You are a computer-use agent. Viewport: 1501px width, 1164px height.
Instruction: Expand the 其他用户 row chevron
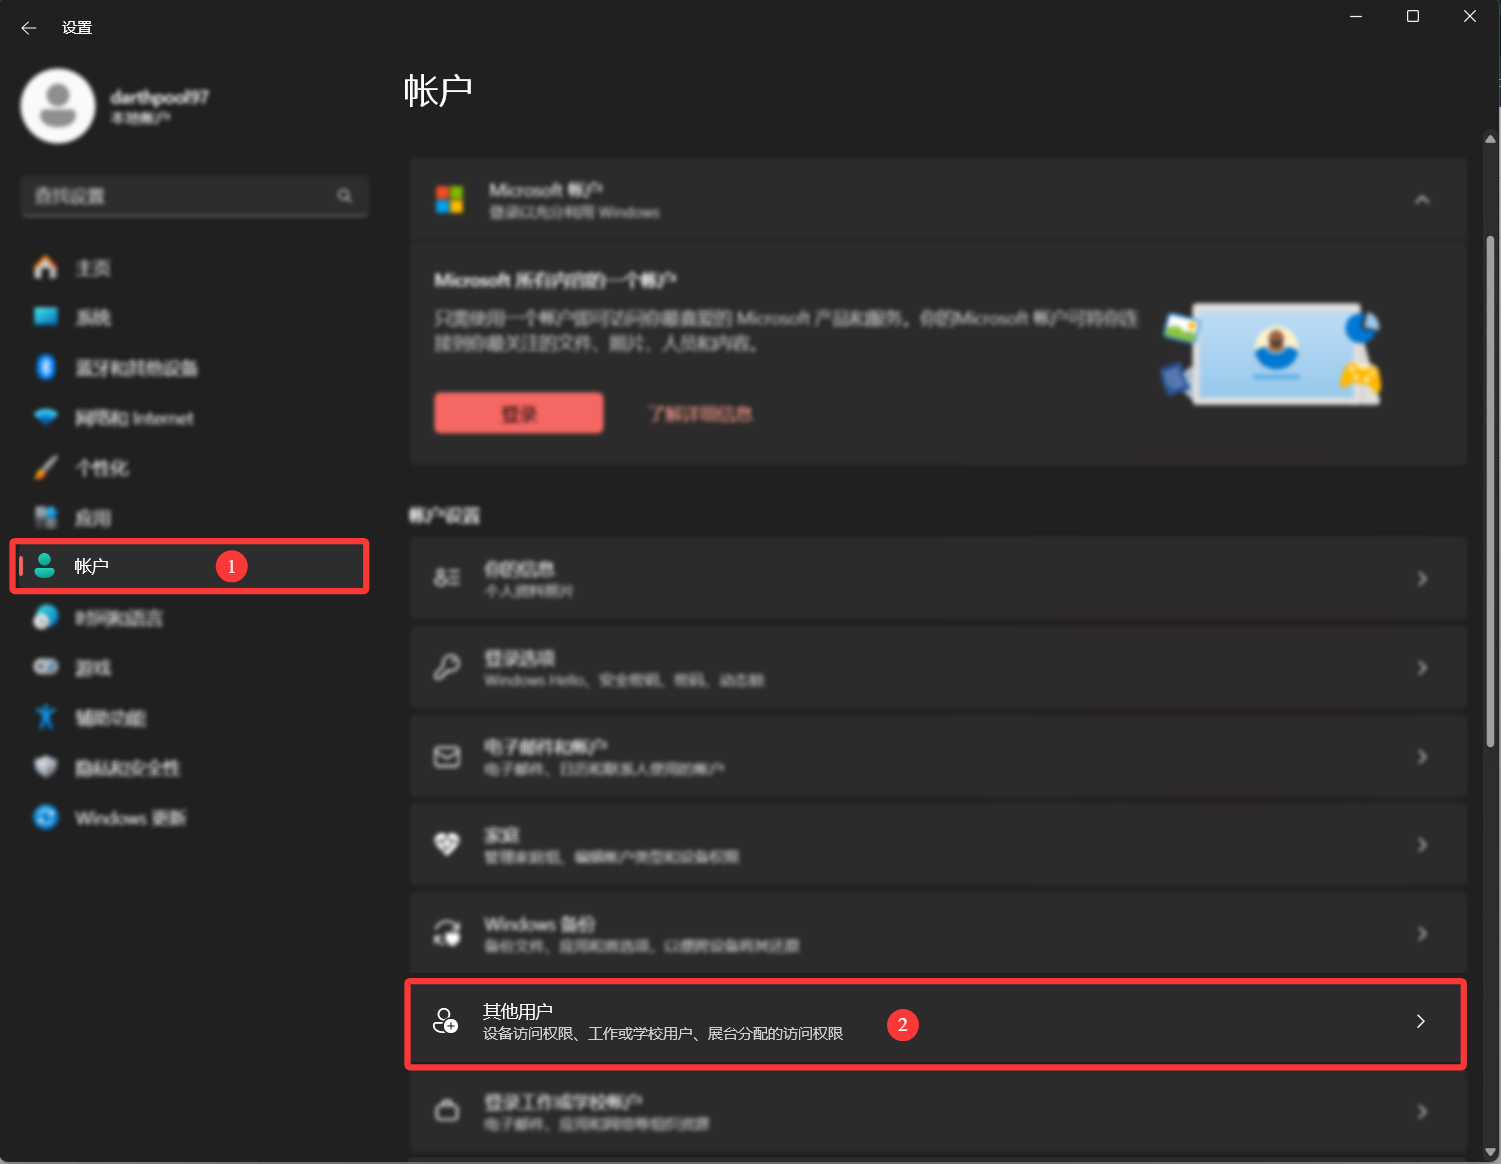[1420, 1021]
